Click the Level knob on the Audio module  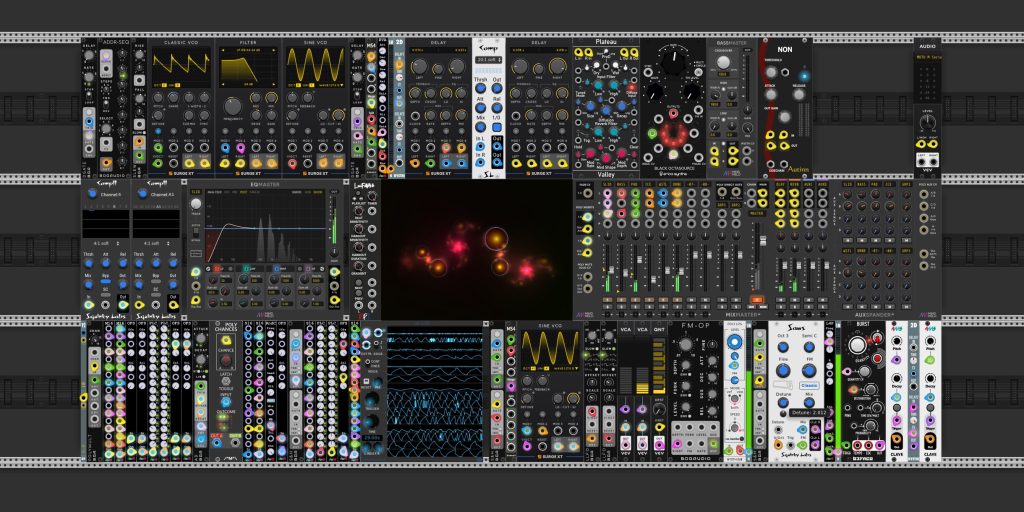point(927,121)
